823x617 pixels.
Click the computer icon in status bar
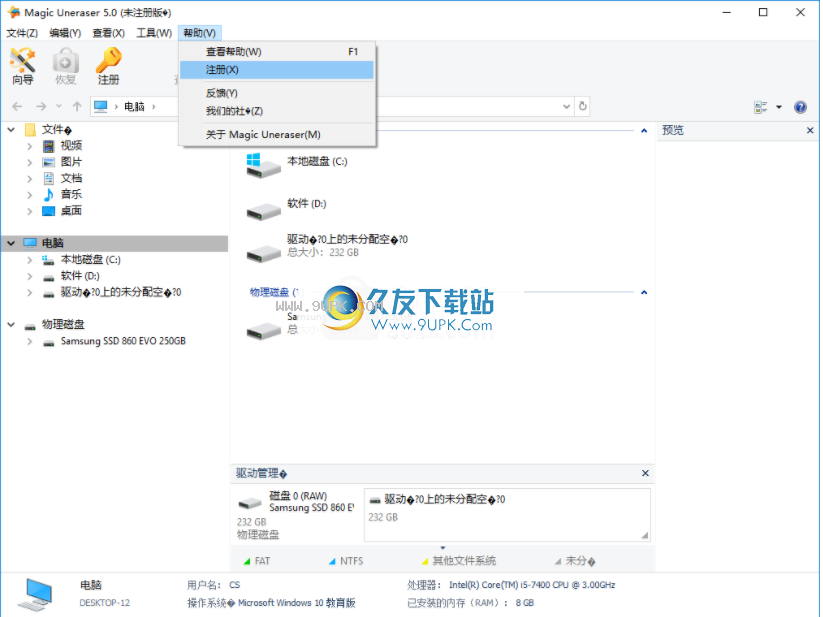tap(36, 594)
